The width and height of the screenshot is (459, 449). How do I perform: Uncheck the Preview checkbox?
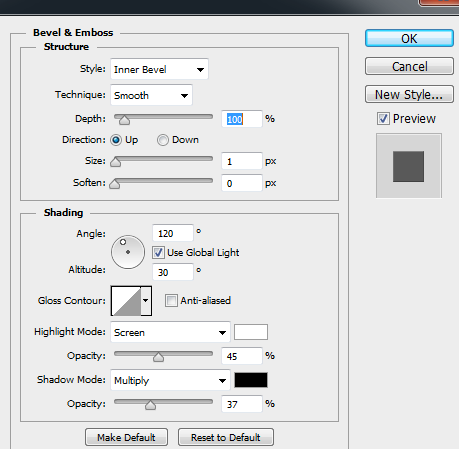(383, 119)
